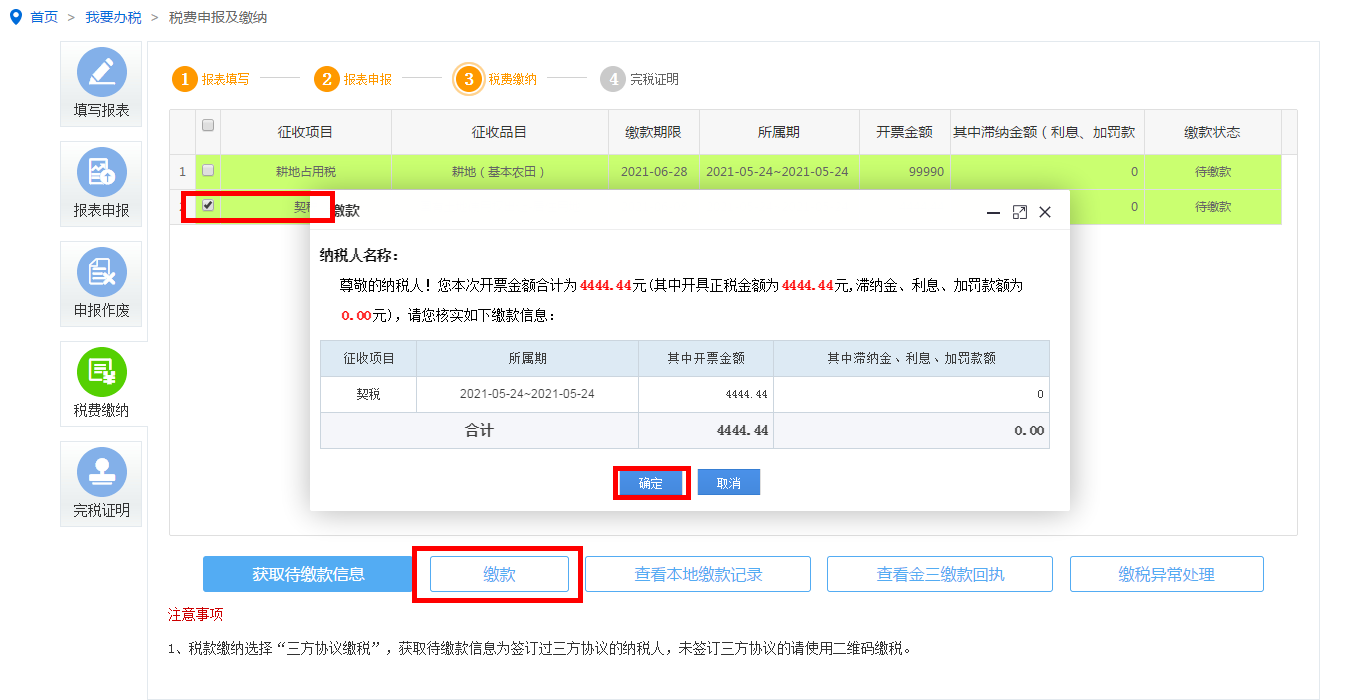Click 取消 in the 缴款 dialog
The height and width of the screenshot is (700, 1363).
click(x=729, y=483)
